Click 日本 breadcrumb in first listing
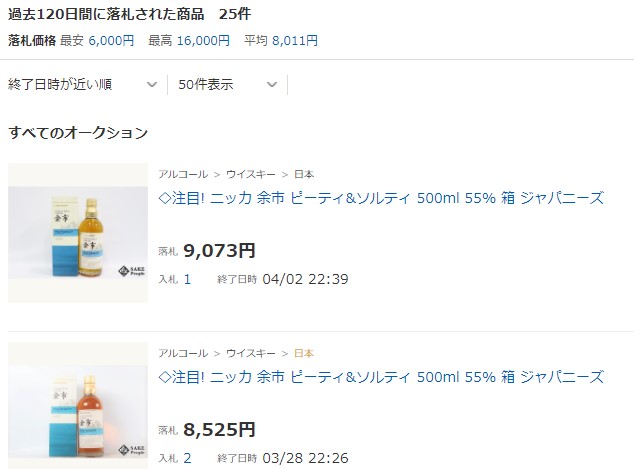The width and height of the screenshot is (634, 469). [x=304, y=174]
